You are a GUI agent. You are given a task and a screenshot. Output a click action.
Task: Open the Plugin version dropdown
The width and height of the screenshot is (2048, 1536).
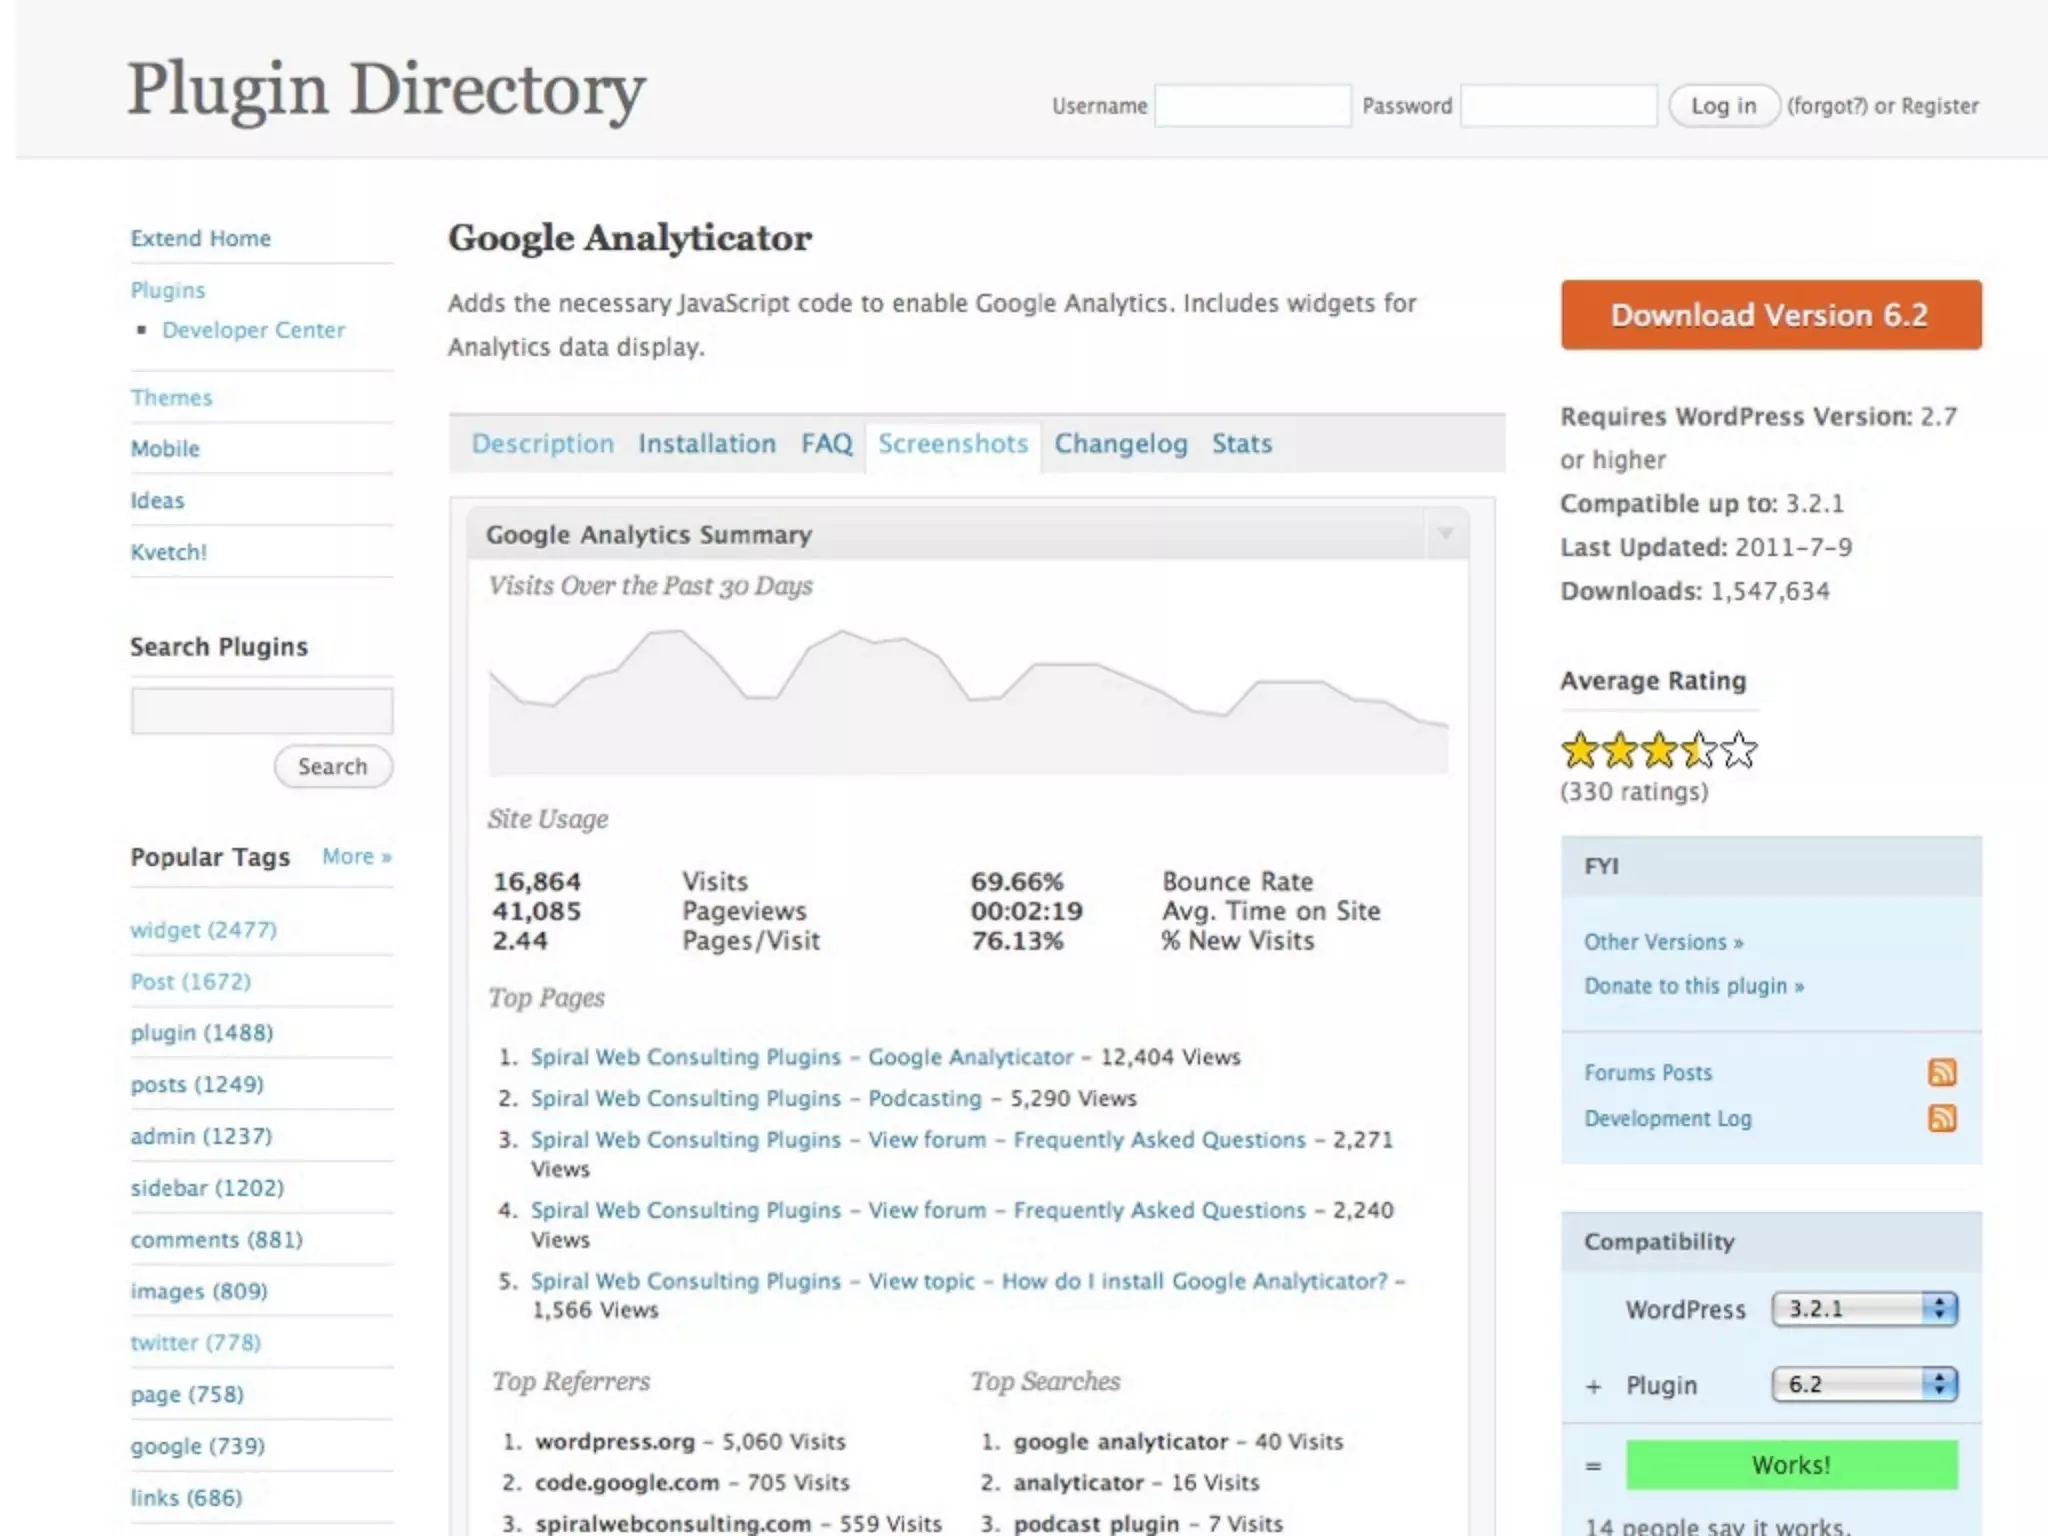[x=1863, y=1384]
